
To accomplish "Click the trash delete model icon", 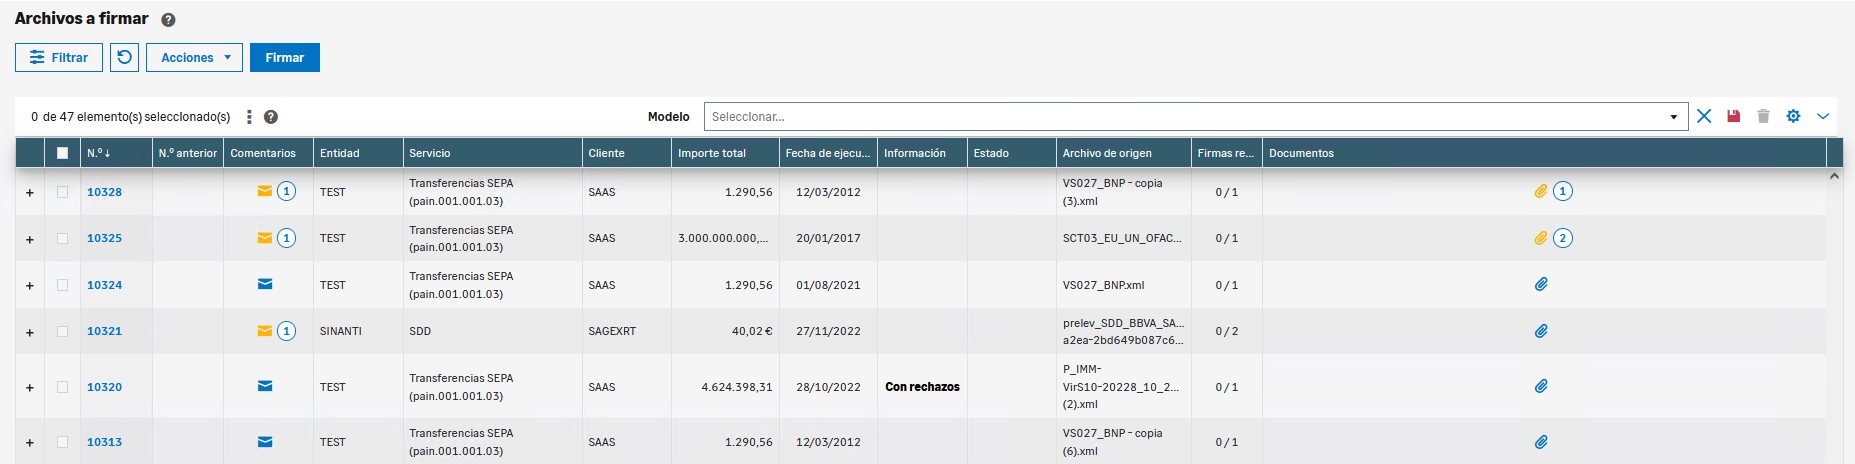I will [x=1763, y=116].
